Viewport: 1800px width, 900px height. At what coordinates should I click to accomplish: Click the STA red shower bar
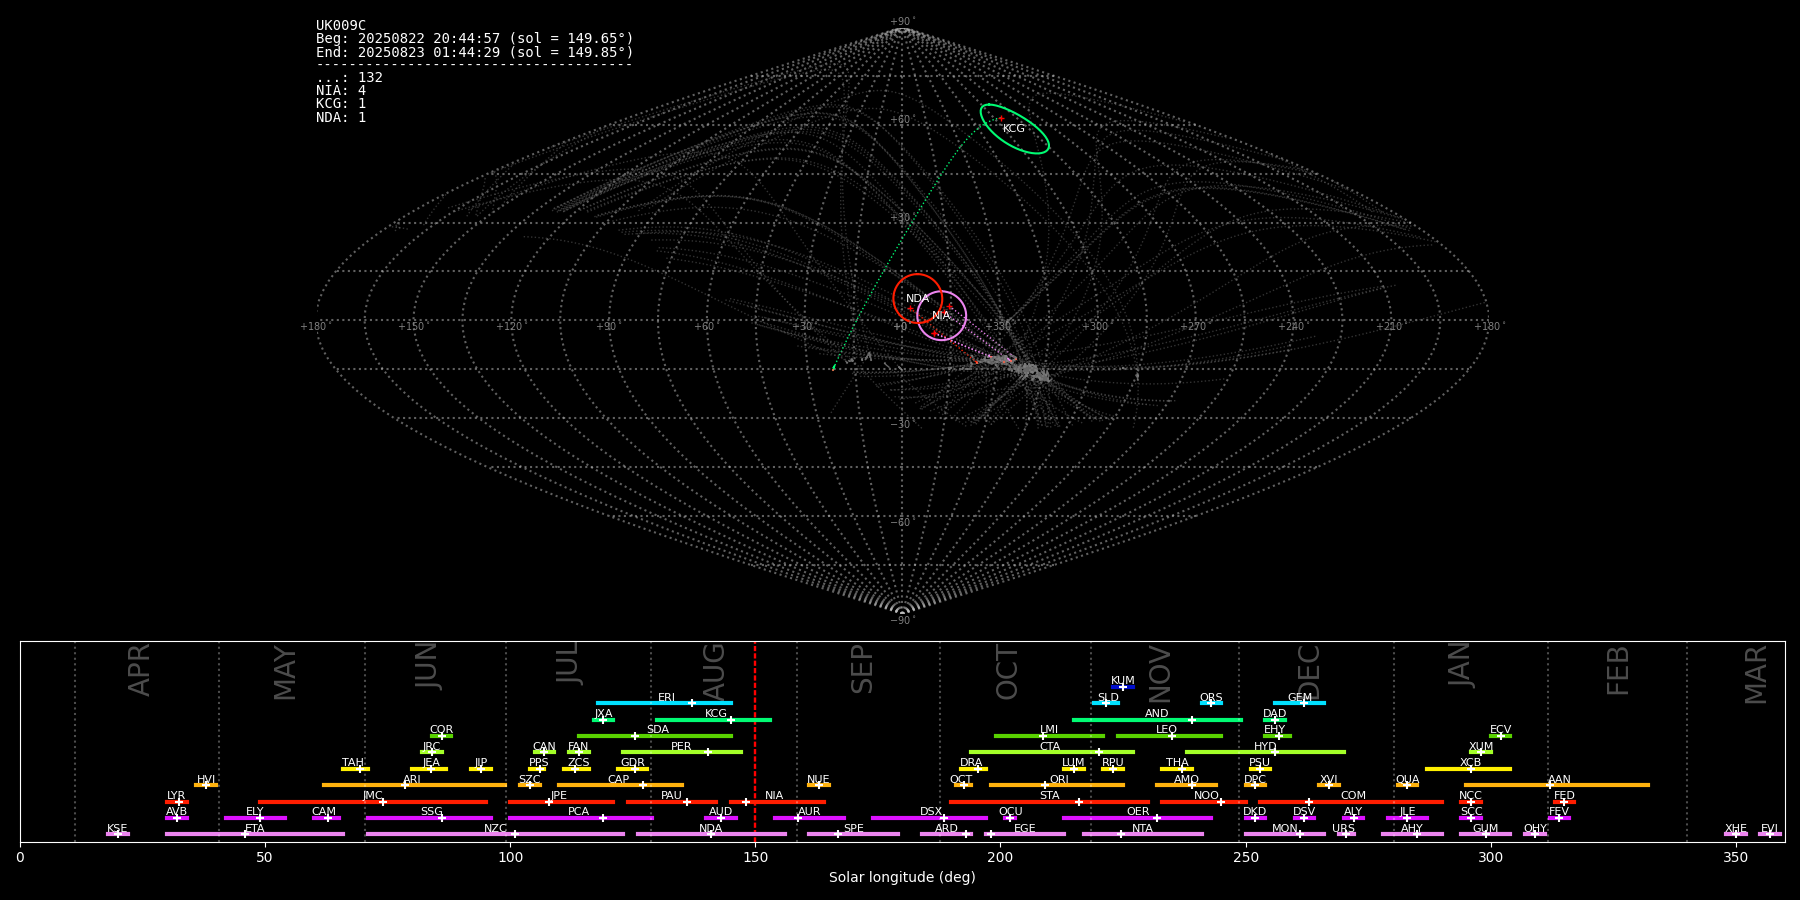(1049, 802)
